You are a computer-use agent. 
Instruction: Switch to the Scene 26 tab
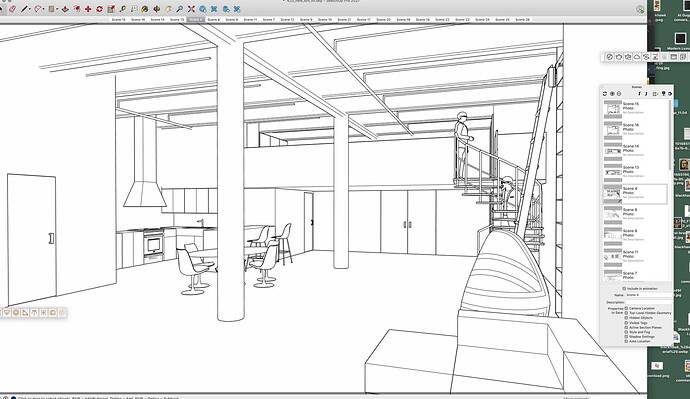click(522, 19)
